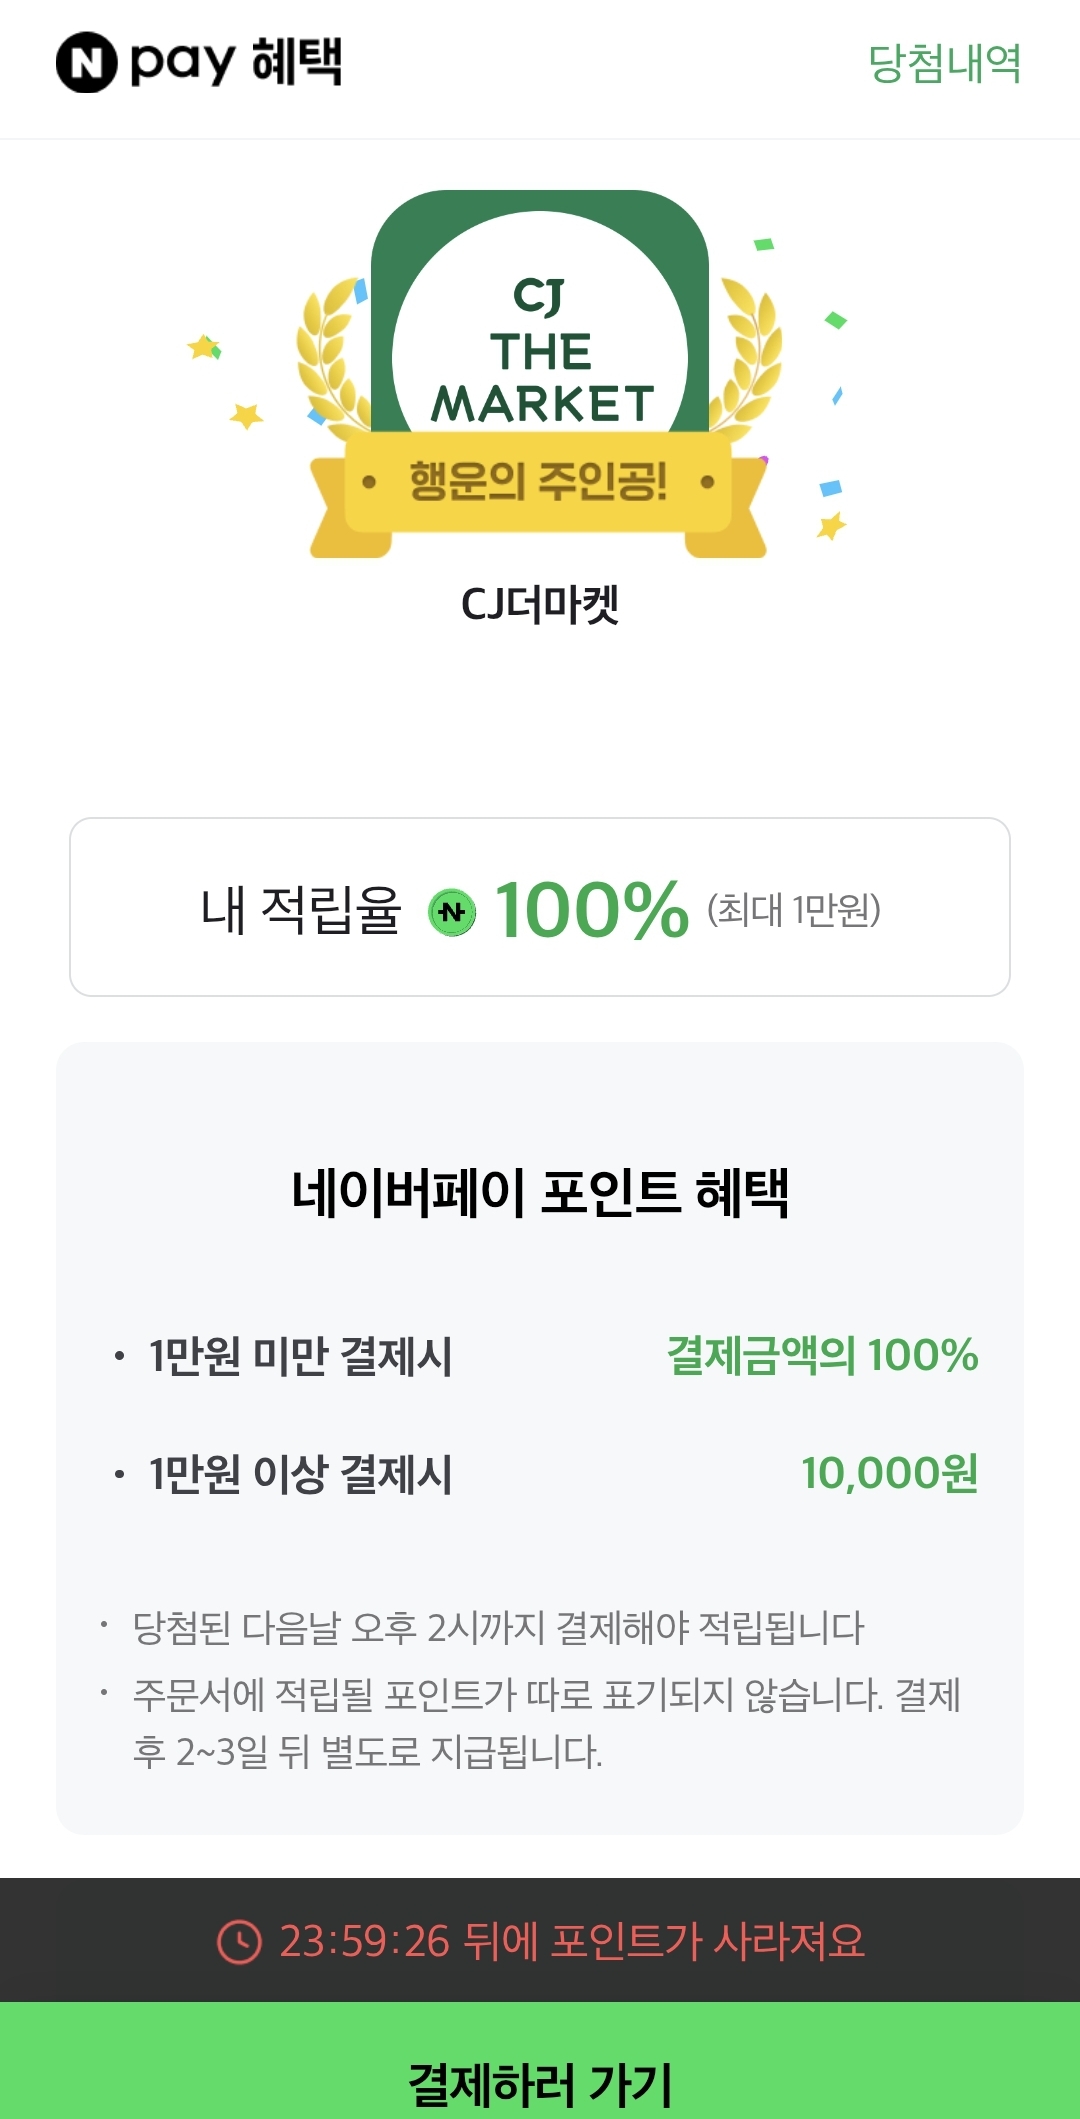Tap the 100% reward rate text
This screenshot has height=2119, width=1080.
click(592, 910)
